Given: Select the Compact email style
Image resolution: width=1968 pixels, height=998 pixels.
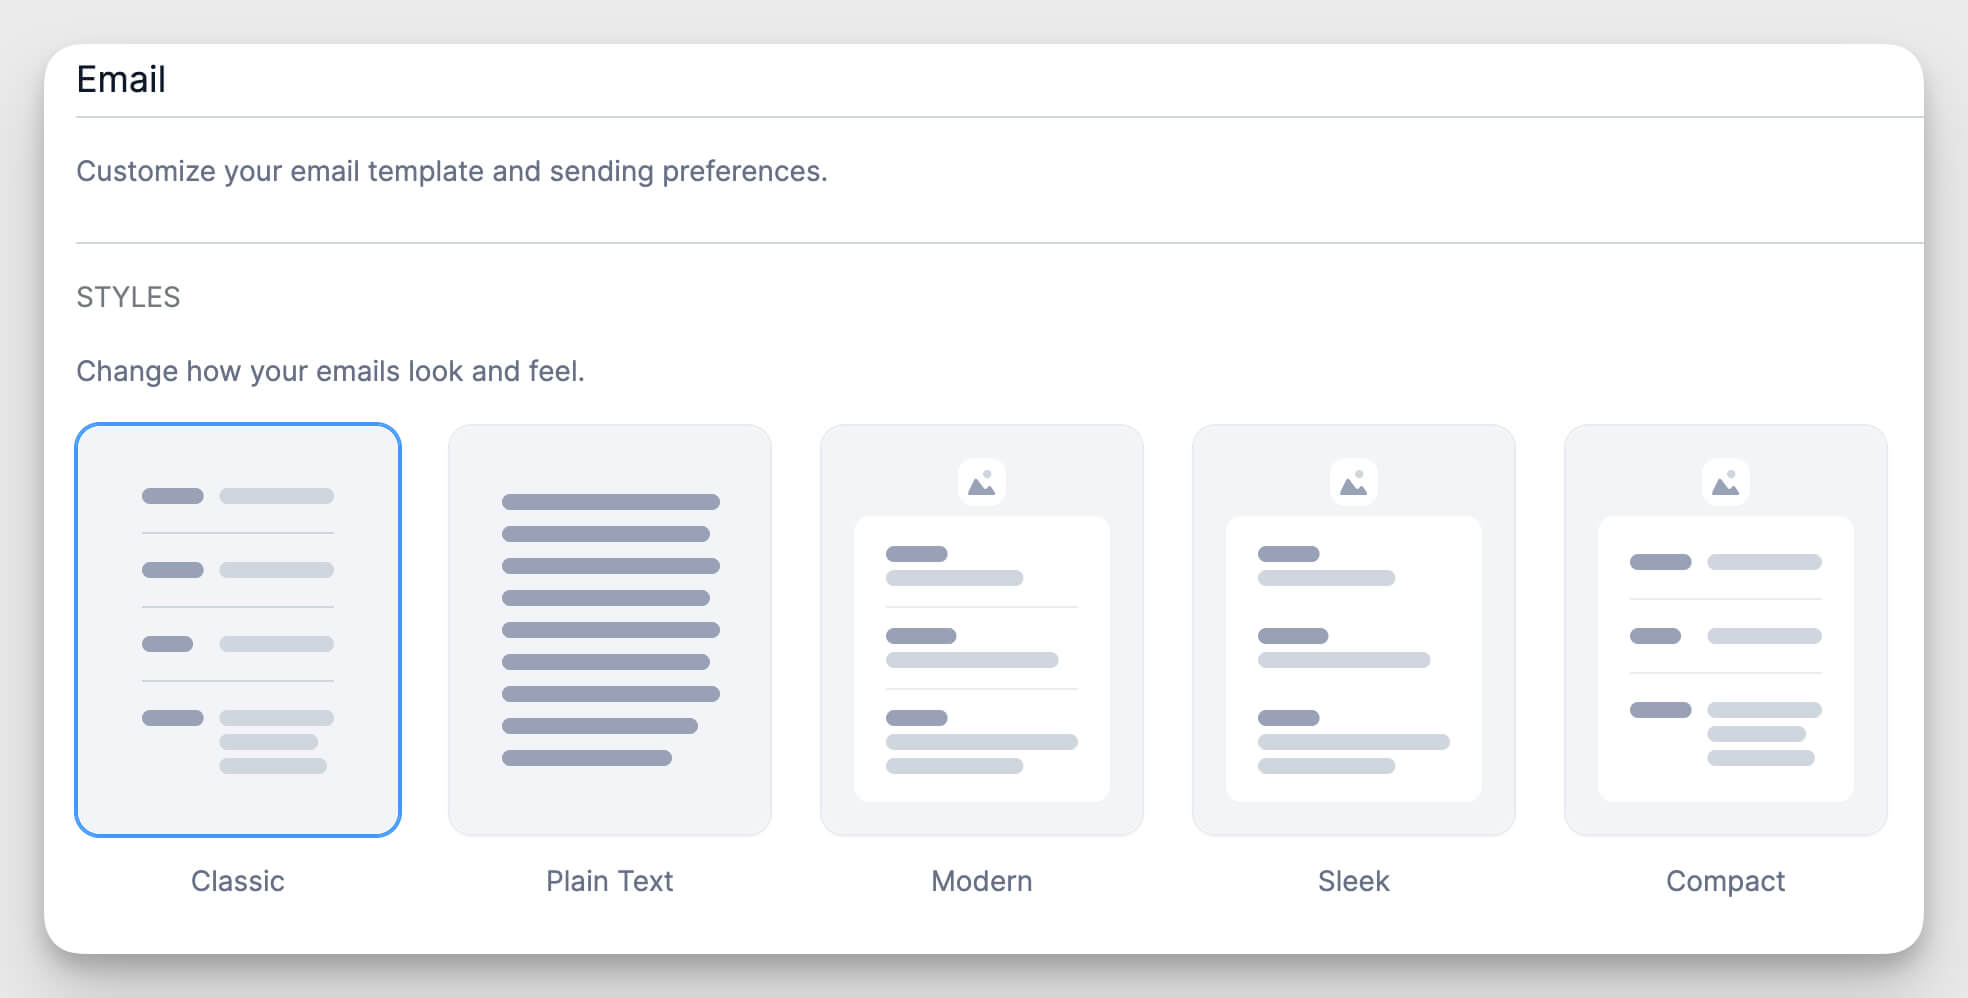Looking at the screenshot, I should pos(1726,630).
